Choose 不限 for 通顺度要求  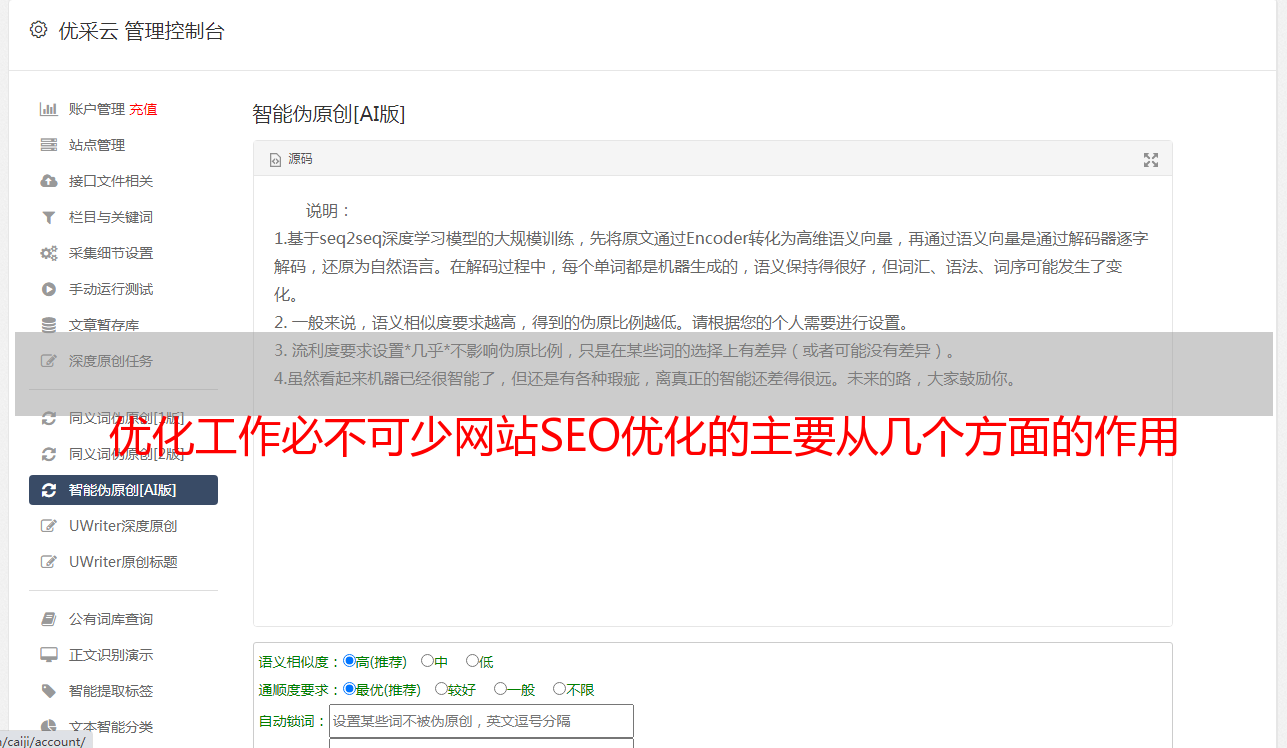pos(559,689)
